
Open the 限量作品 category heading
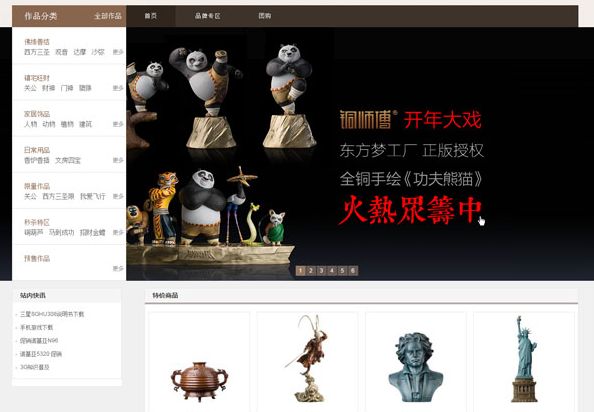(37, 186)
